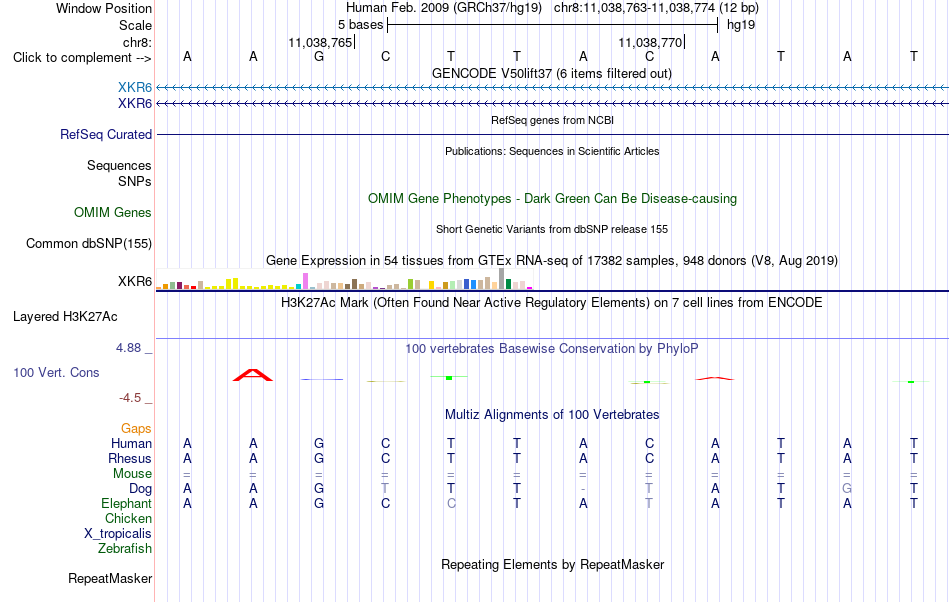Click the 'Dog' species row label
This screenshot has width=950, height=602.
click(x=140, y=489)
